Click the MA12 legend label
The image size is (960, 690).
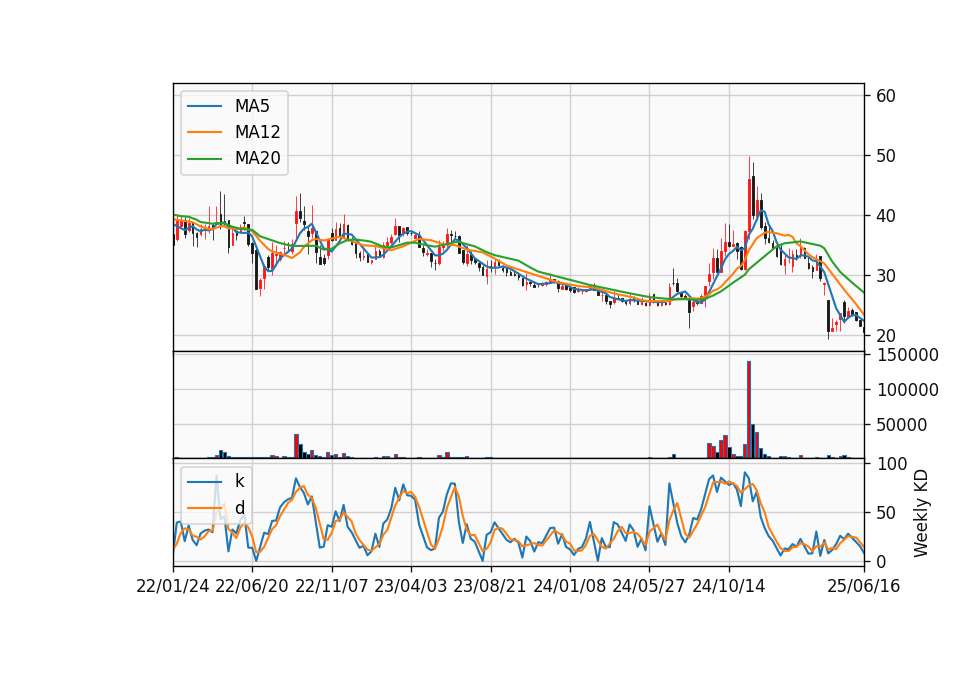click(x=257, y=132)
